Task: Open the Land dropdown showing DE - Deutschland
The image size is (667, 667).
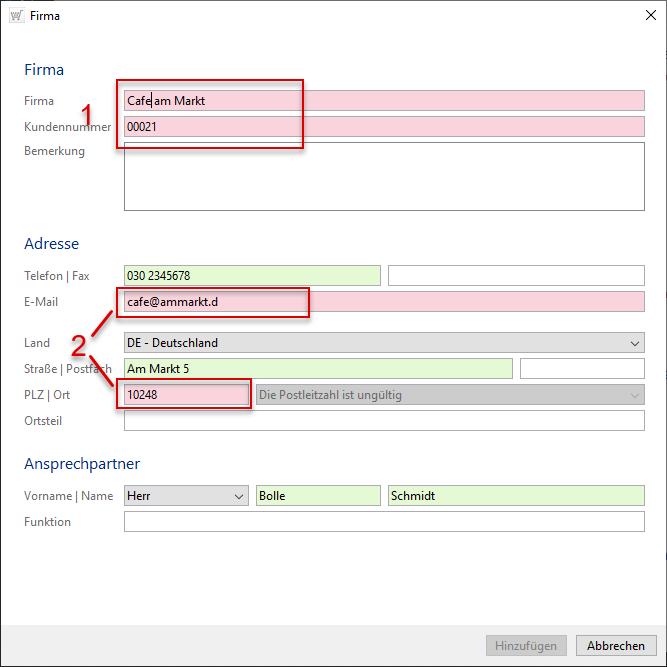Action: click(384, 343)
